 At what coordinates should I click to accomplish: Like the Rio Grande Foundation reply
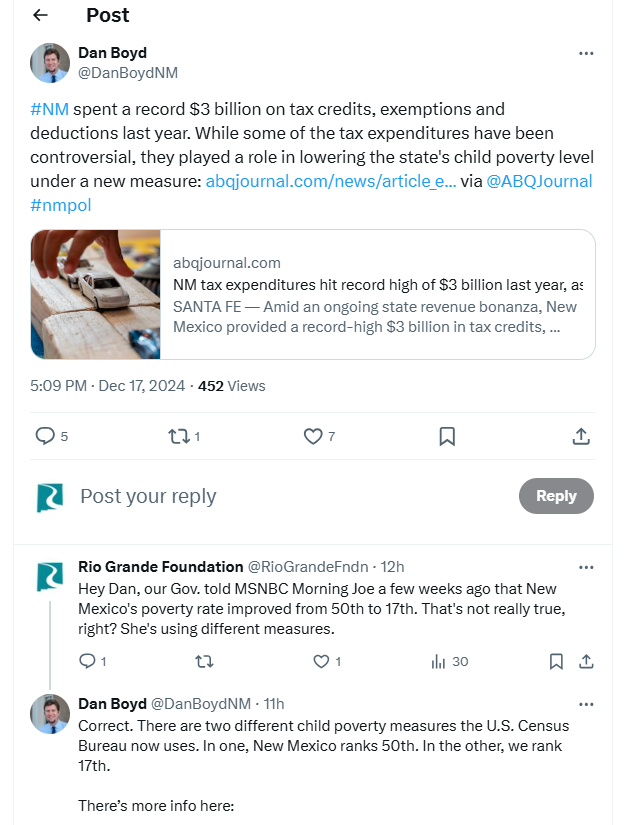[321, 661]
